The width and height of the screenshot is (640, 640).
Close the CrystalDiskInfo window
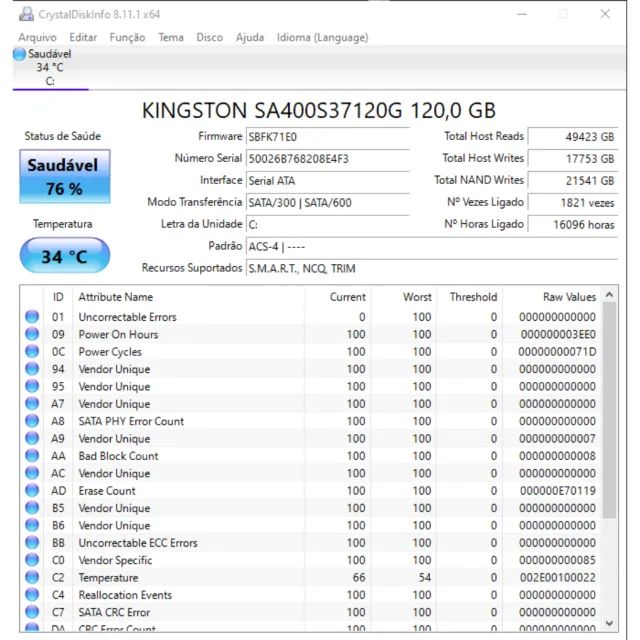pyautogui.click(x=605, y=14)
